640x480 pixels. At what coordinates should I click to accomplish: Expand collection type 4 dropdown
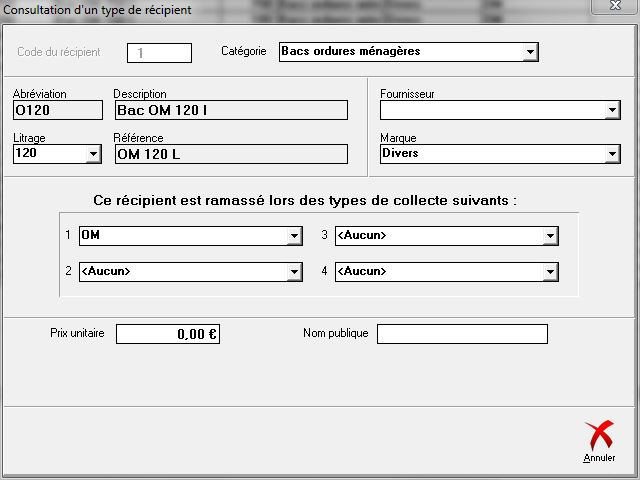tap(549, 272)
